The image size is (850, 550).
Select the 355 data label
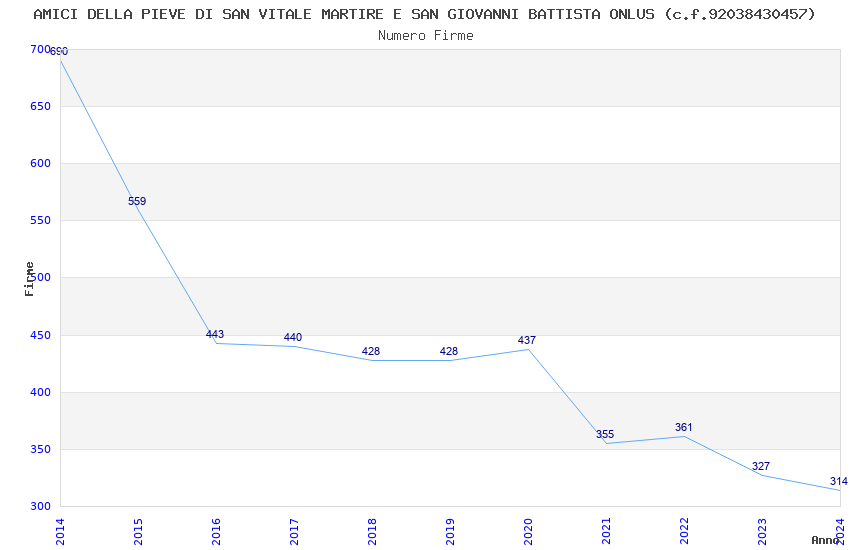(x=605, y=434)
